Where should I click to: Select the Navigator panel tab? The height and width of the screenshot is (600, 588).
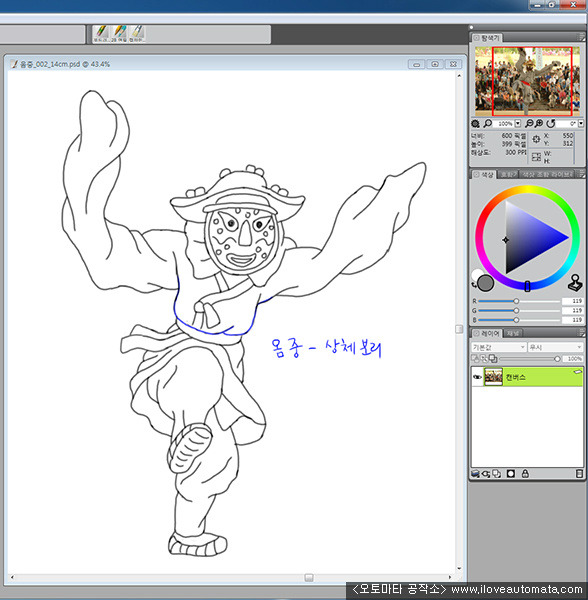(486, 38)
